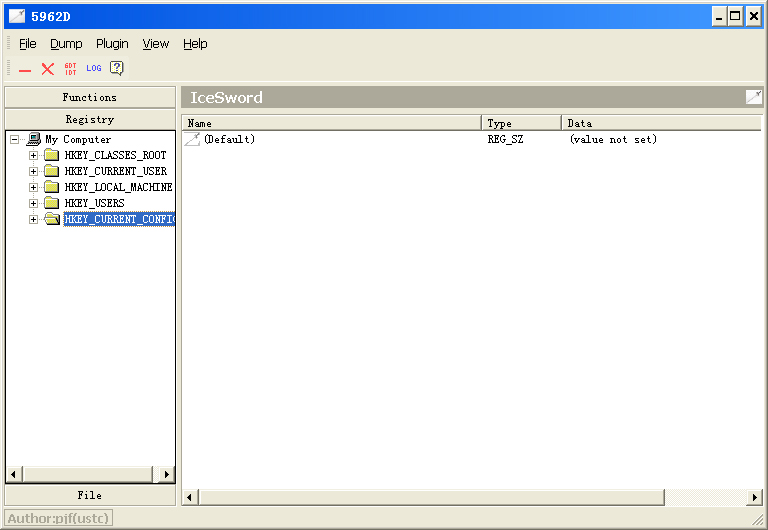768x530 pixels.
Task: Click the HKEY_LOCAL_MACHINE folder icon
Action: coord(51,187)
